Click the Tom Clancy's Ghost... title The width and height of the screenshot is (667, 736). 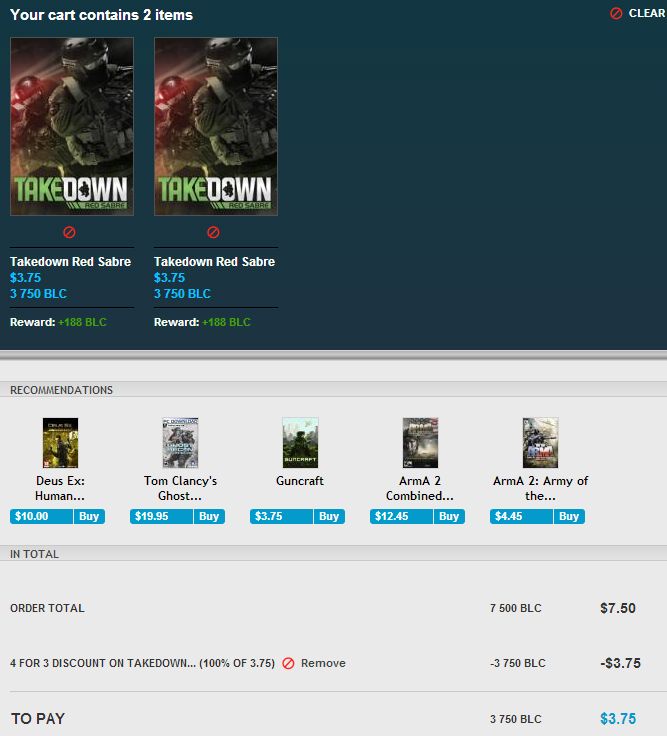point(180,488)
